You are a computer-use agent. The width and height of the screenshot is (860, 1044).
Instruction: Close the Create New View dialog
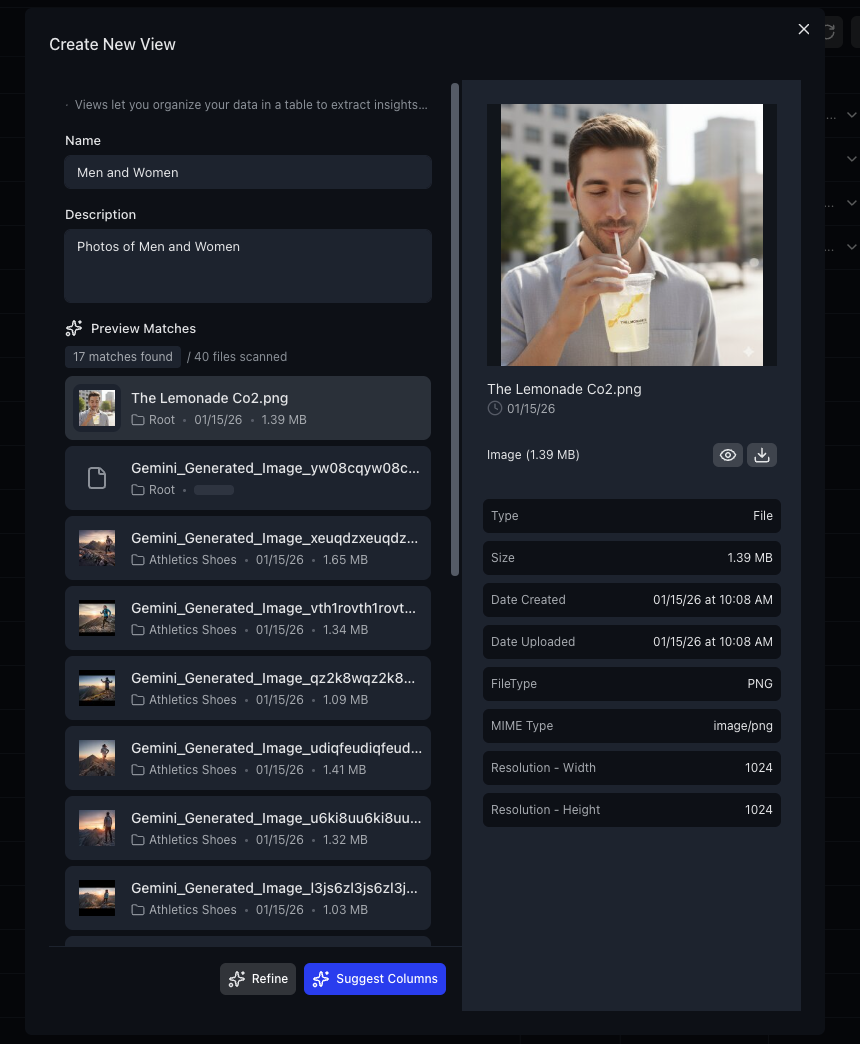coord(803,29)
